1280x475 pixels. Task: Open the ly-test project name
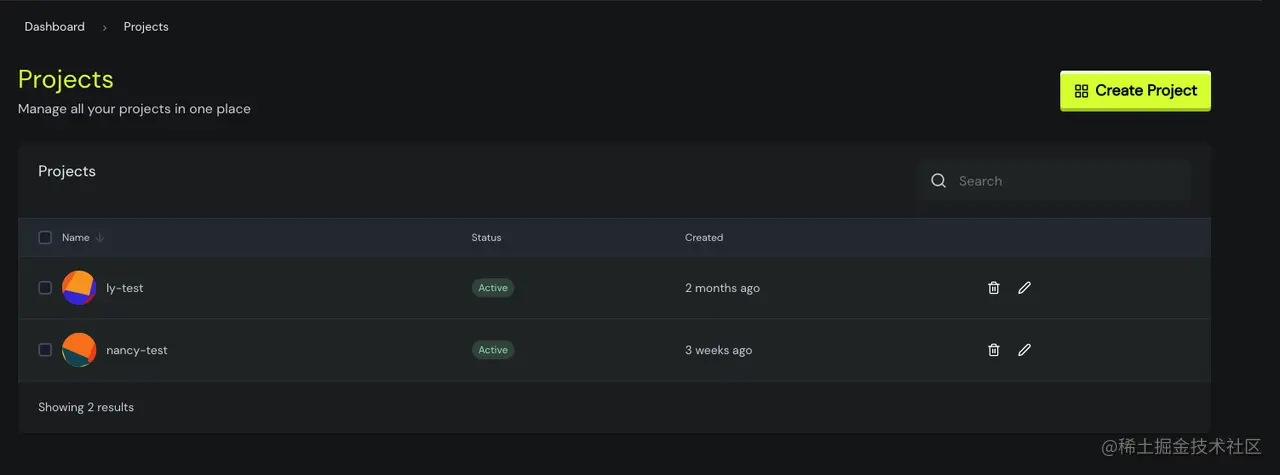(125, 288)
